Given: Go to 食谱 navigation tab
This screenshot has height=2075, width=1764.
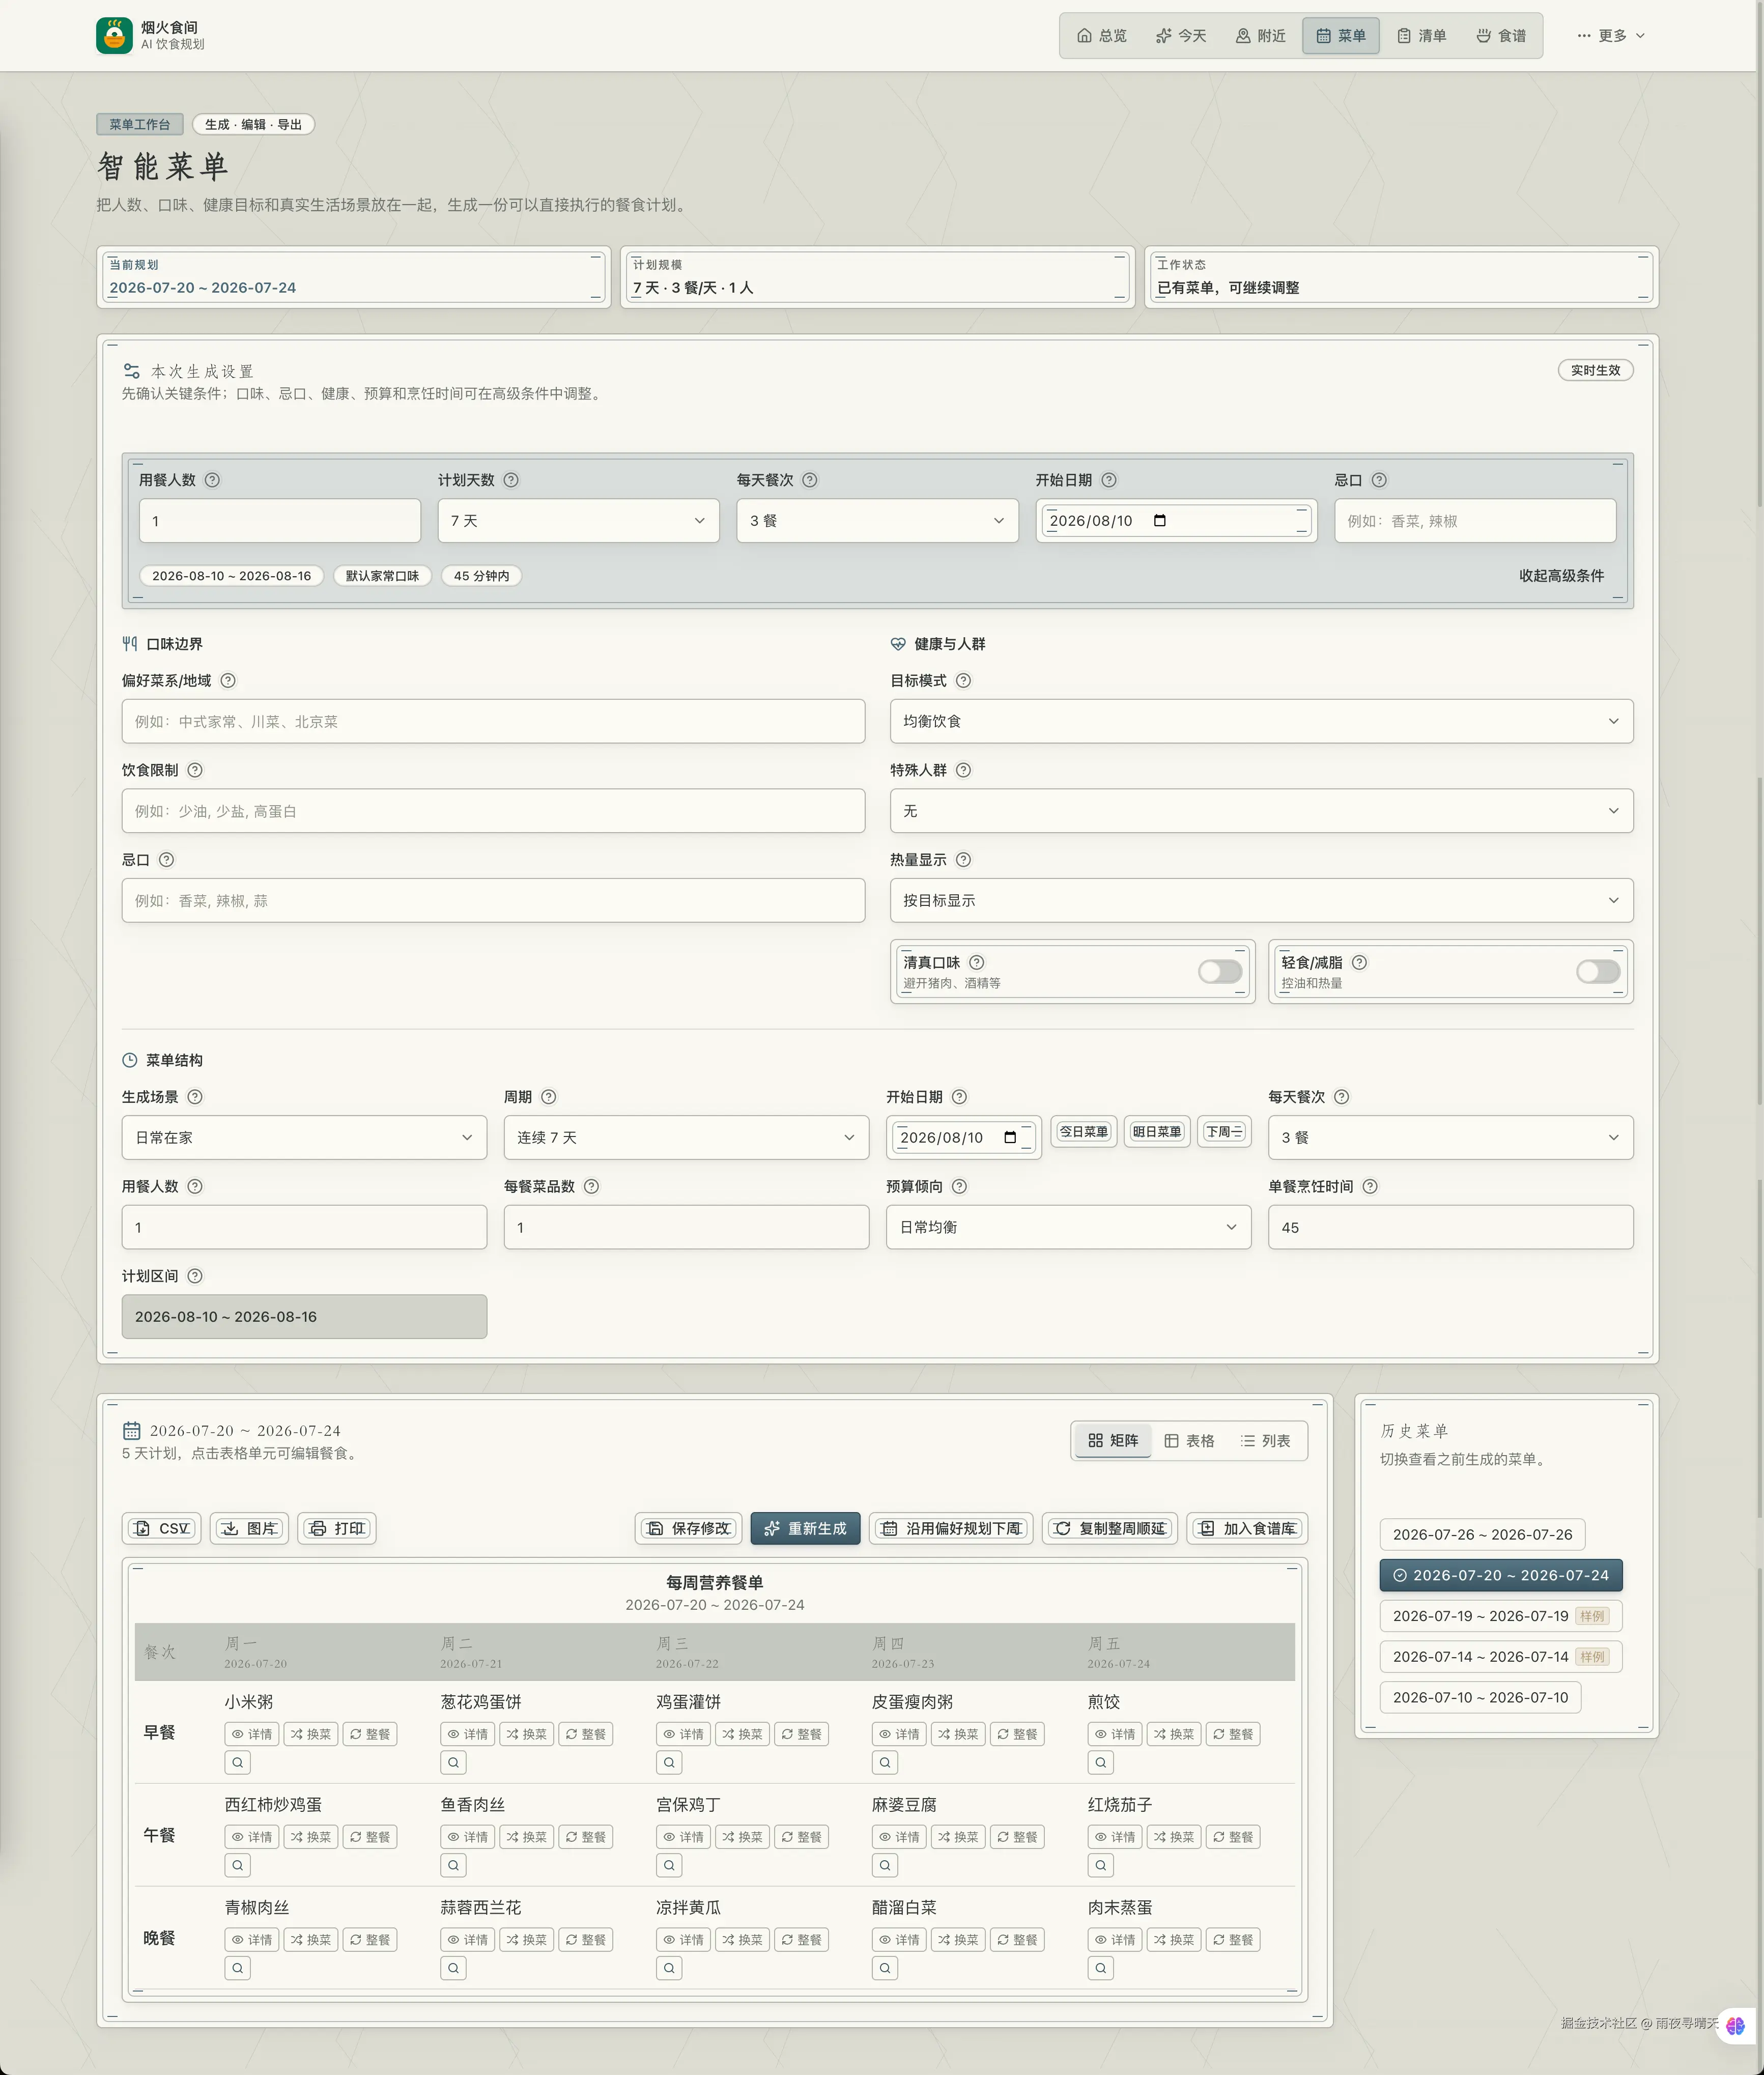Looking at the screenshot, I should click(x=1501, y=36).
